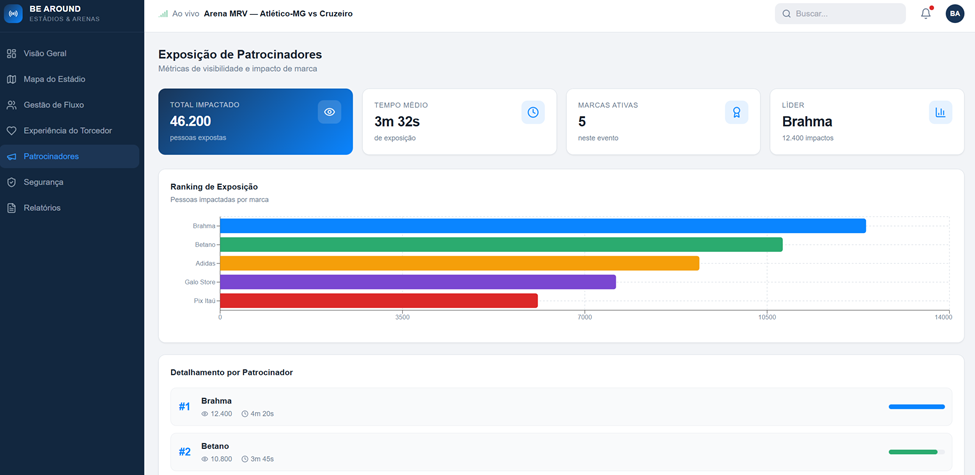Screen dimensions: 975x475
Task: Click the magnifier icon in search box
Action: point(787,14)
